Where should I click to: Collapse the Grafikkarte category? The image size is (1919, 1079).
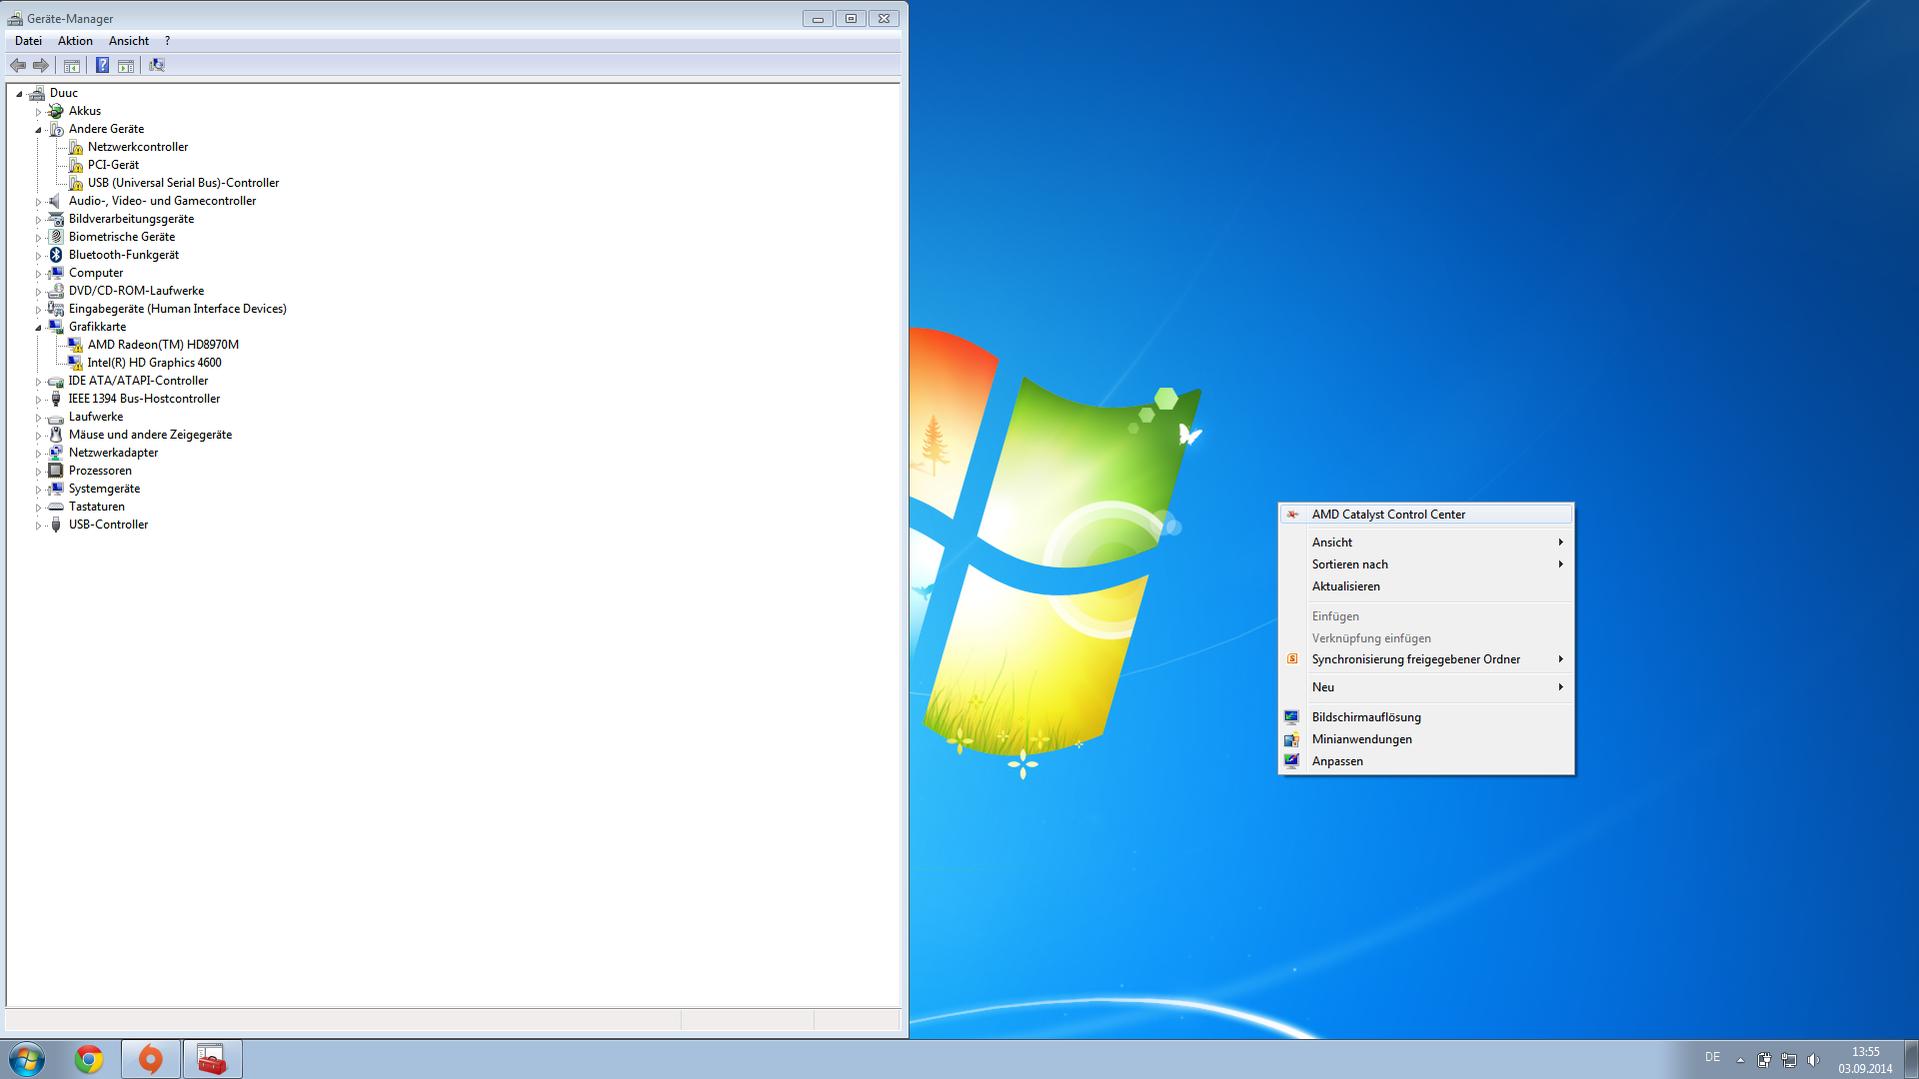point(38,328)
